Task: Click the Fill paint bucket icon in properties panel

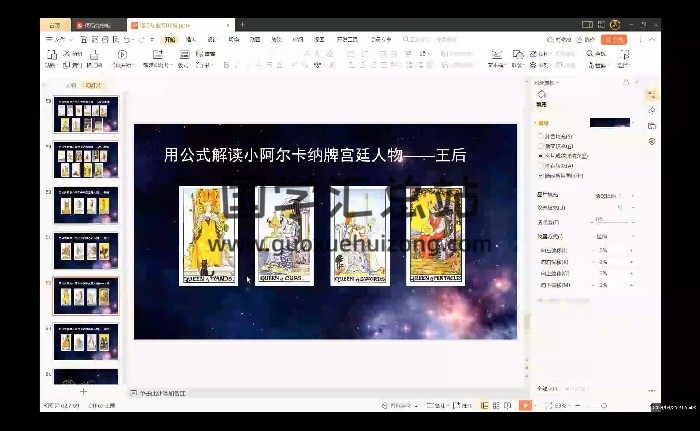Action: pos(542,94)
